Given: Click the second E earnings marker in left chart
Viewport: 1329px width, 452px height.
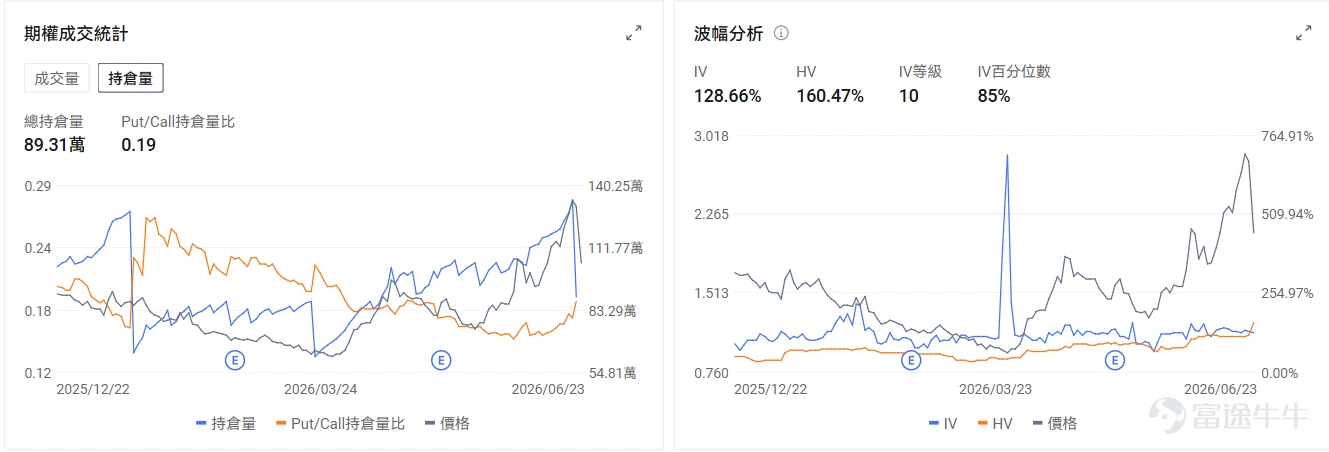Looking at the screenshot, I should tap(440, 359).
